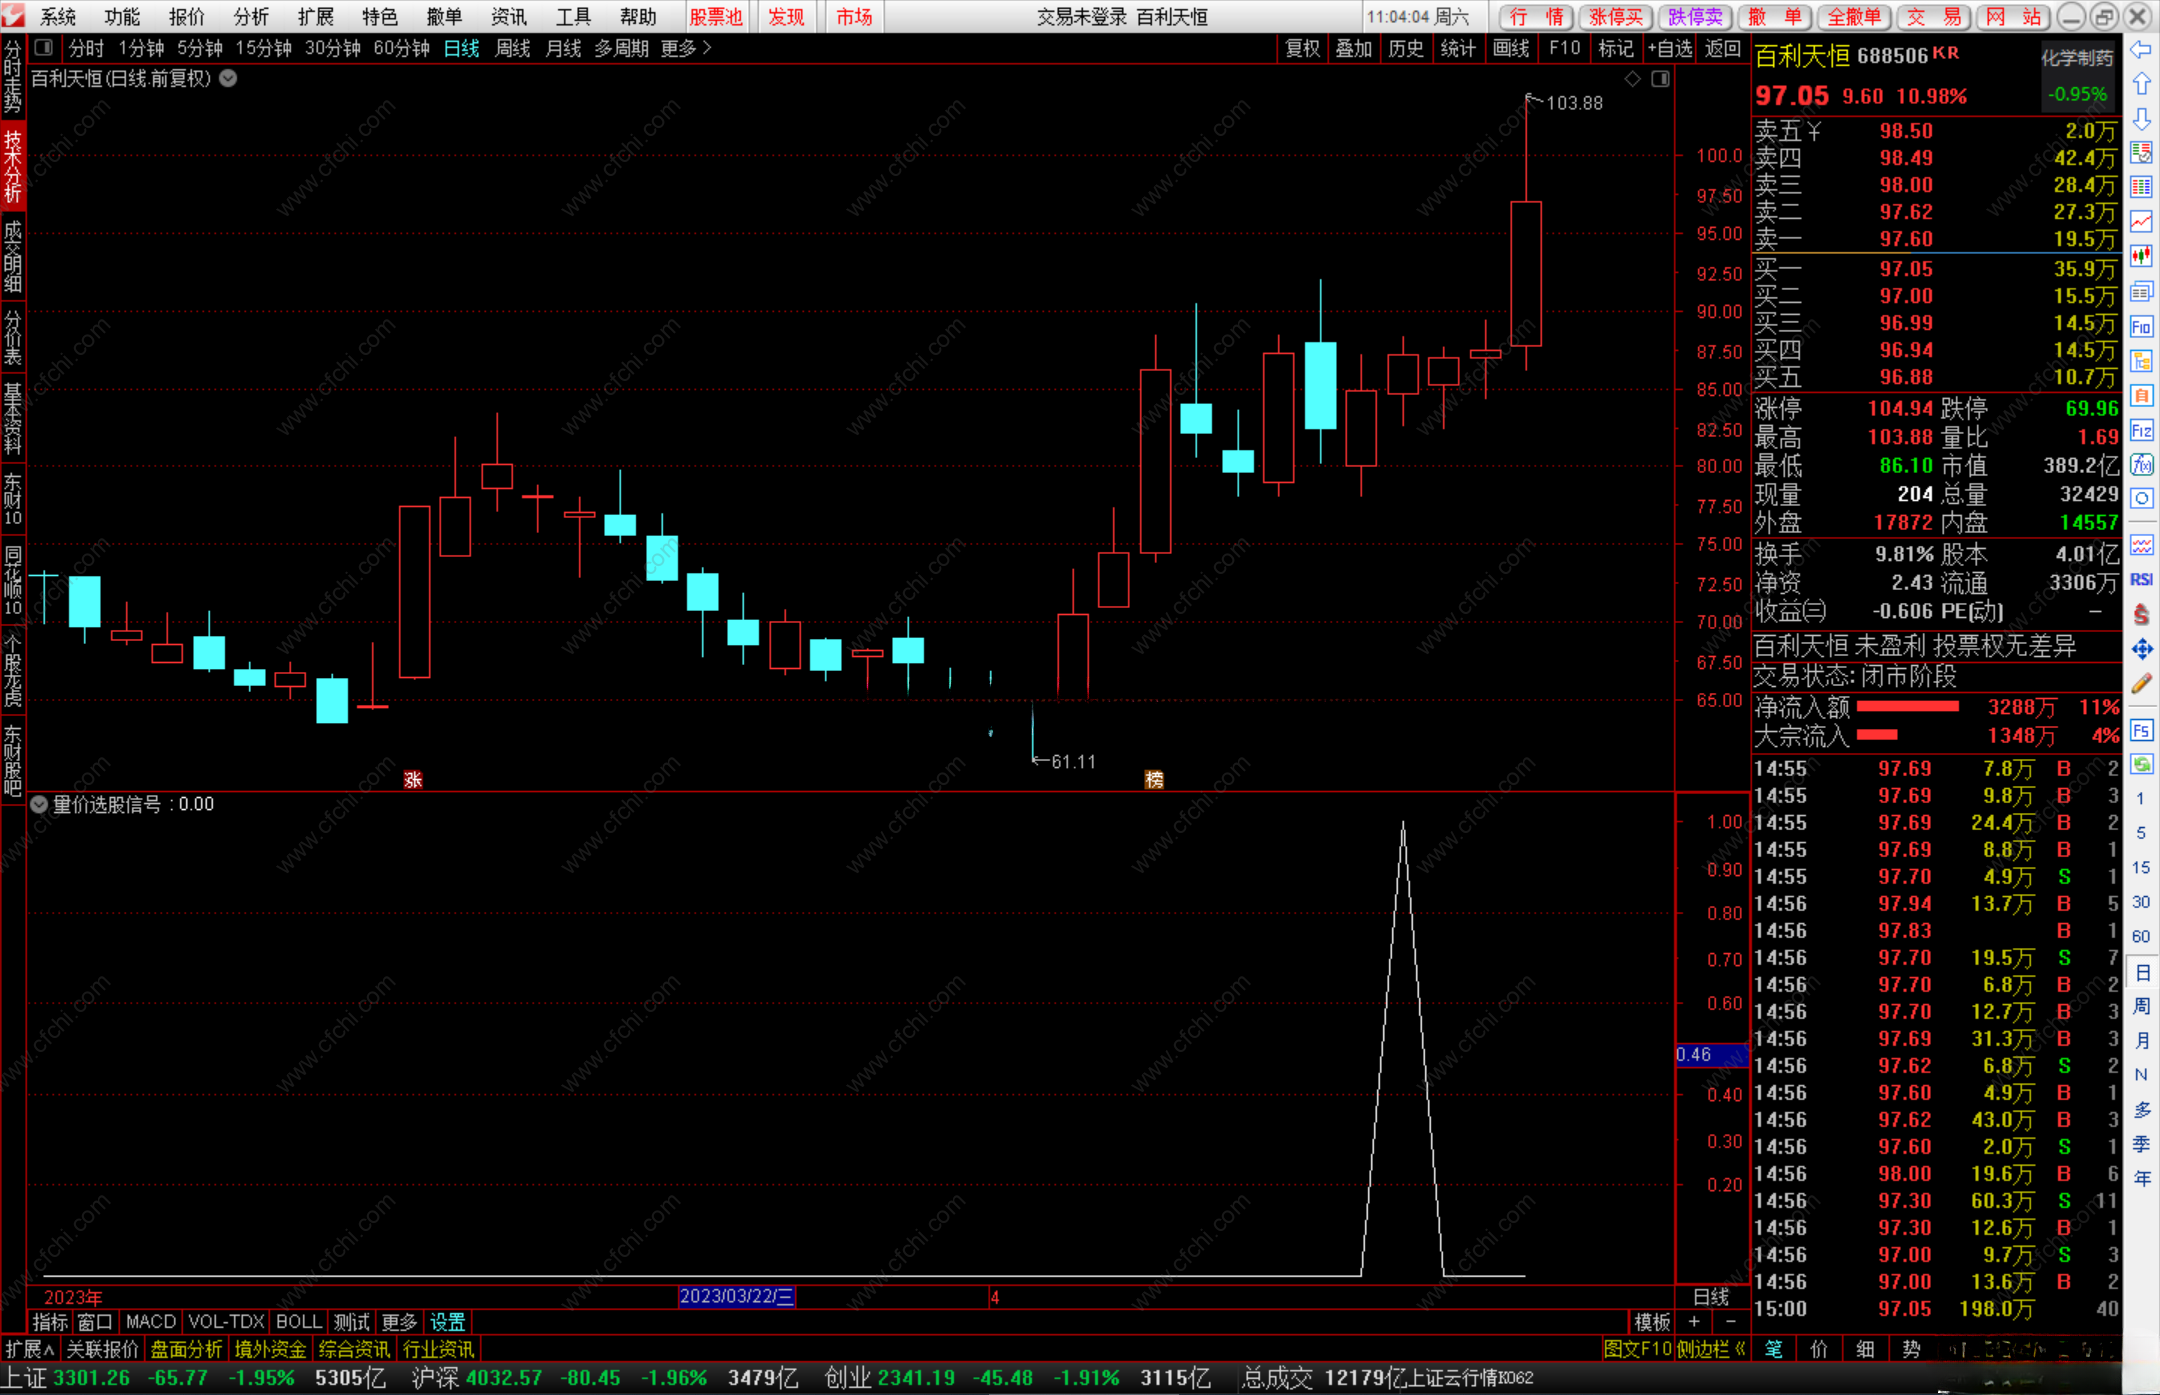Click the zoom in plus button below chart
2160x1395 pixels.
(x=1693, y=1321)
